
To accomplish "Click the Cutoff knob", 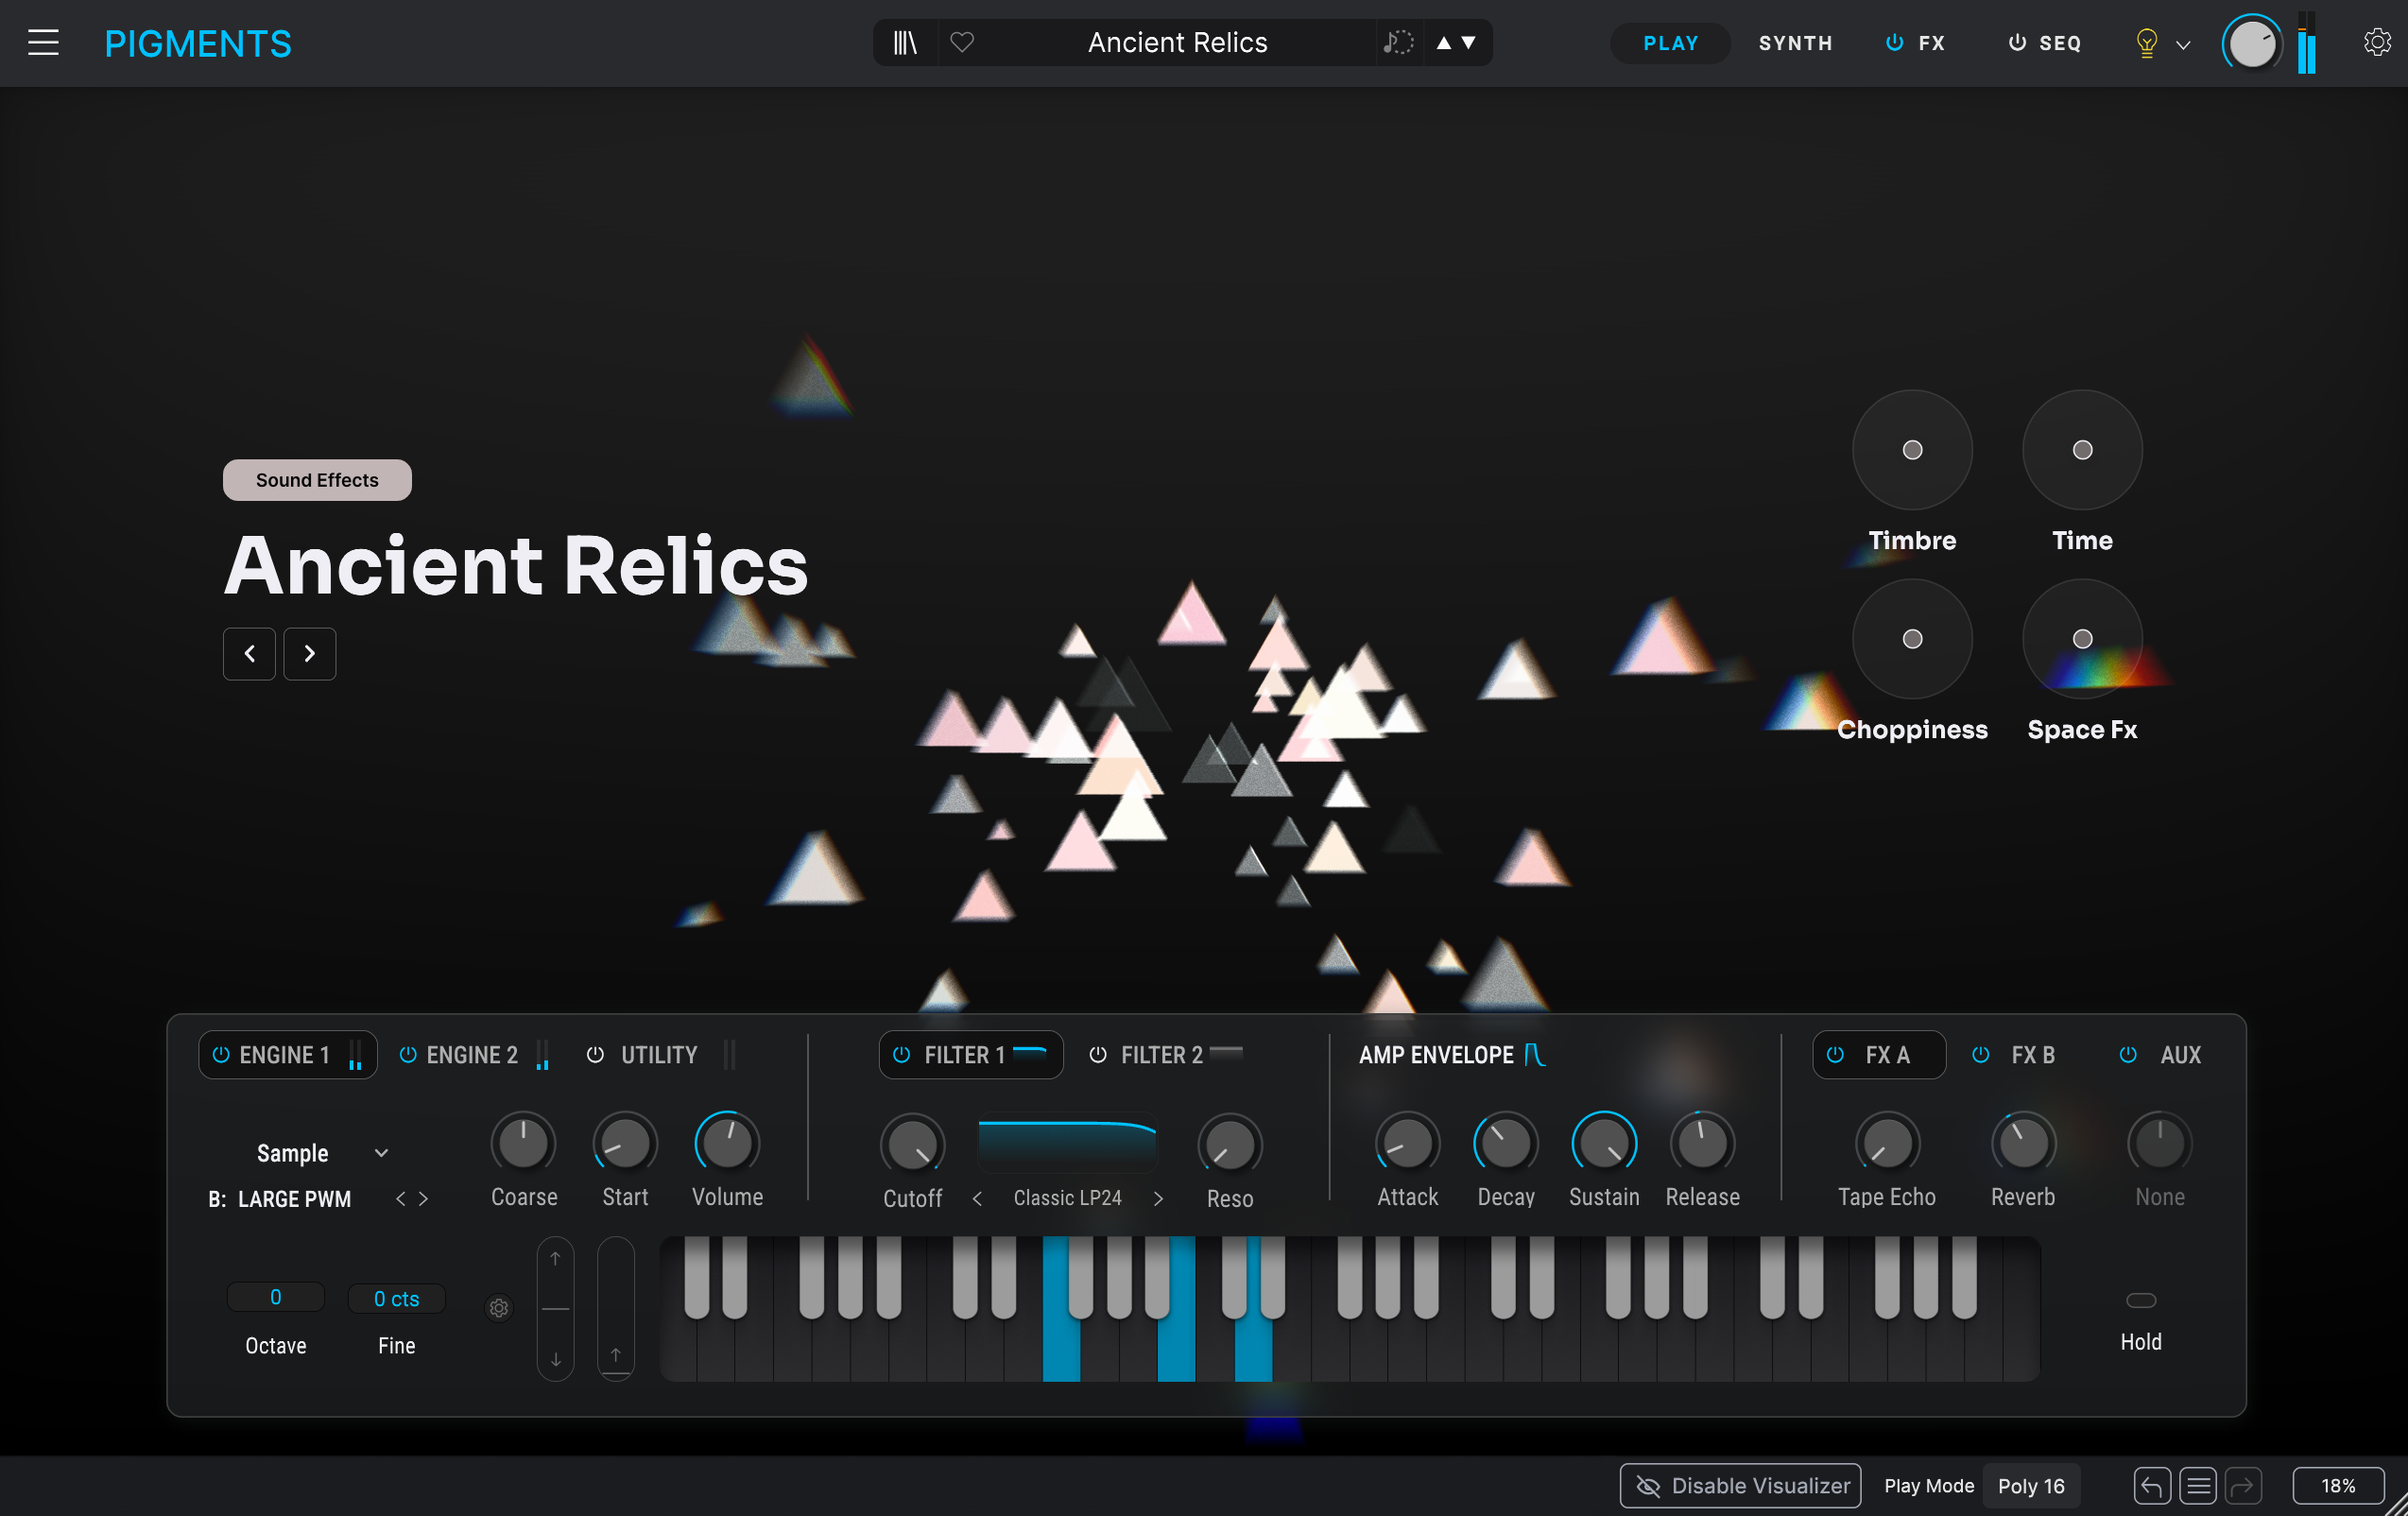I will pos(912,1144).
